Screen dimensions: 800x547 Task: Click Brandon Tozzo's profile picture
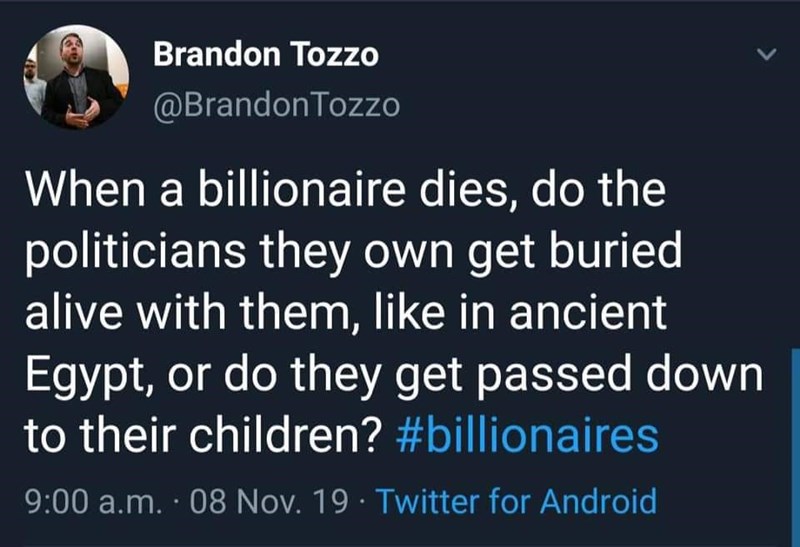pyautogui.click(x=75, y=76)
